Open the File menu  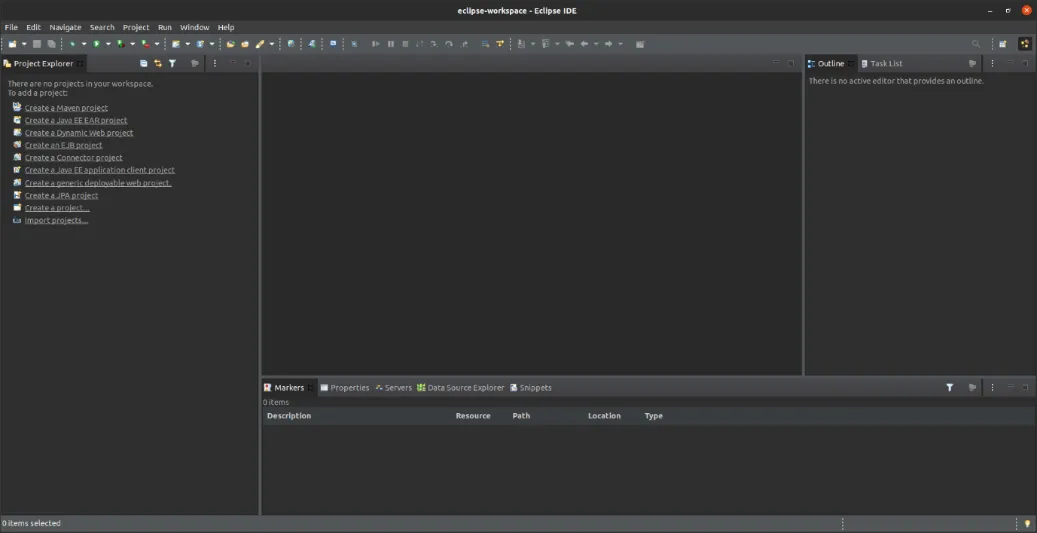click(x=11, y=27)
